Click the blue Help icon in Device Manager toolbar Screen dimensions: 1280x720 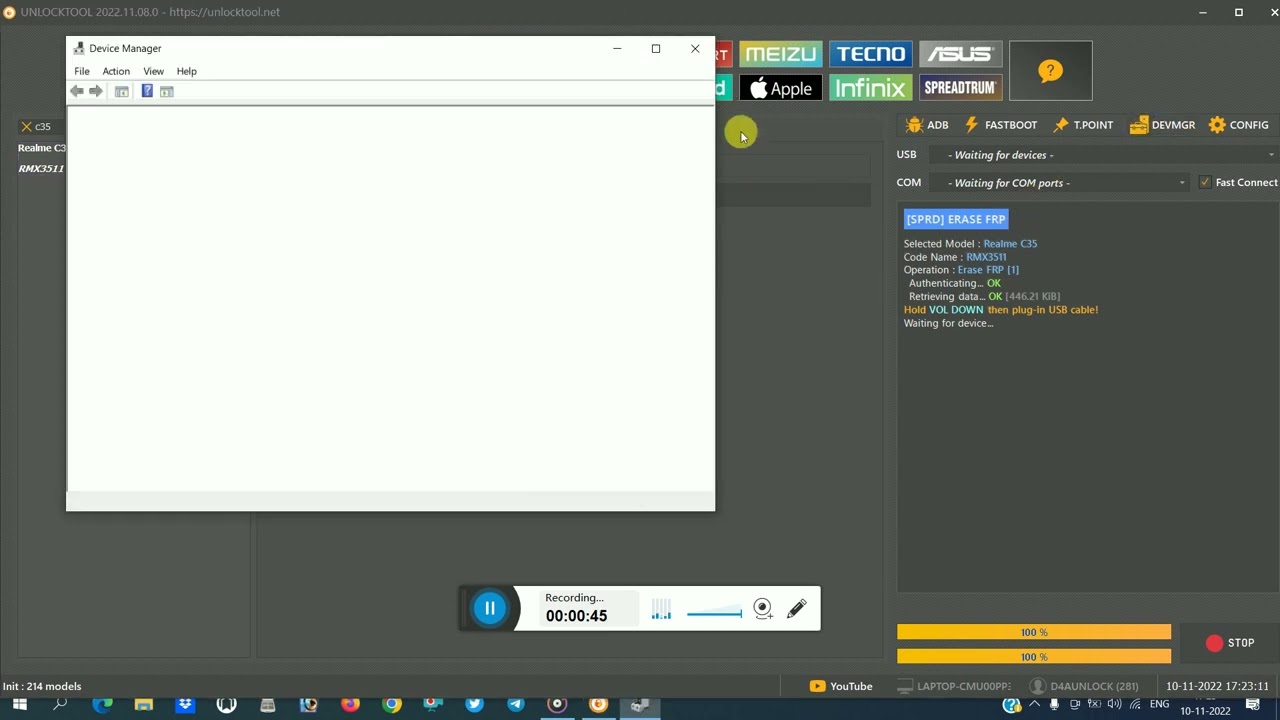click(x=147, y=91)
